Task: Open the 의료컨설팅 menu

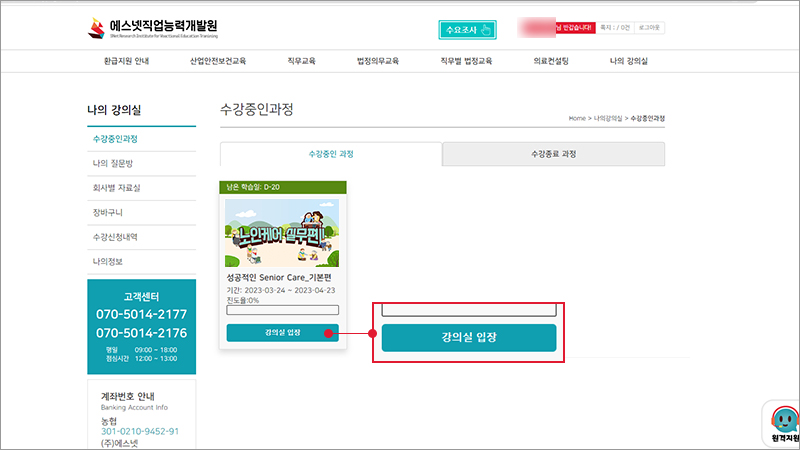Action: click(x=551, y=61)
